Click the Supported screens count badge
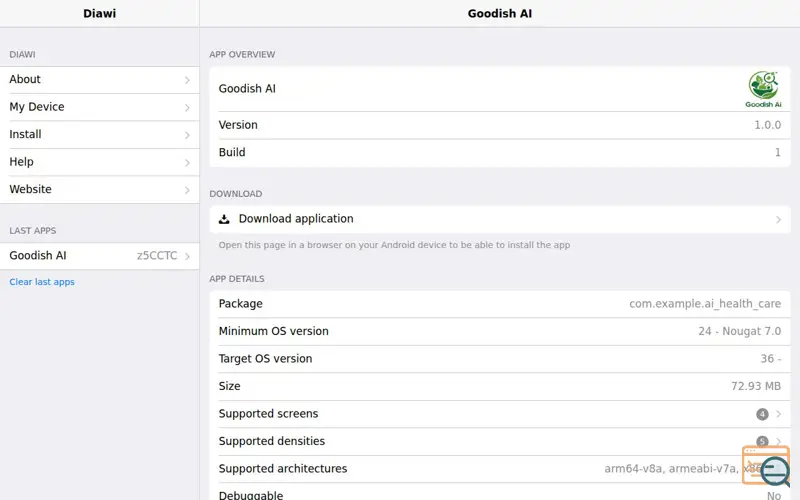The height and width of the screenshot is (500, 800). pyautogui.click(x=762, y=414)
